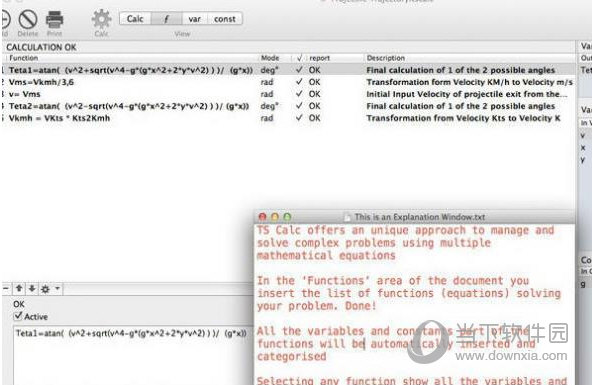Click the Delete toolbar icon
The image size is (592, 385).
pos(28,19)
